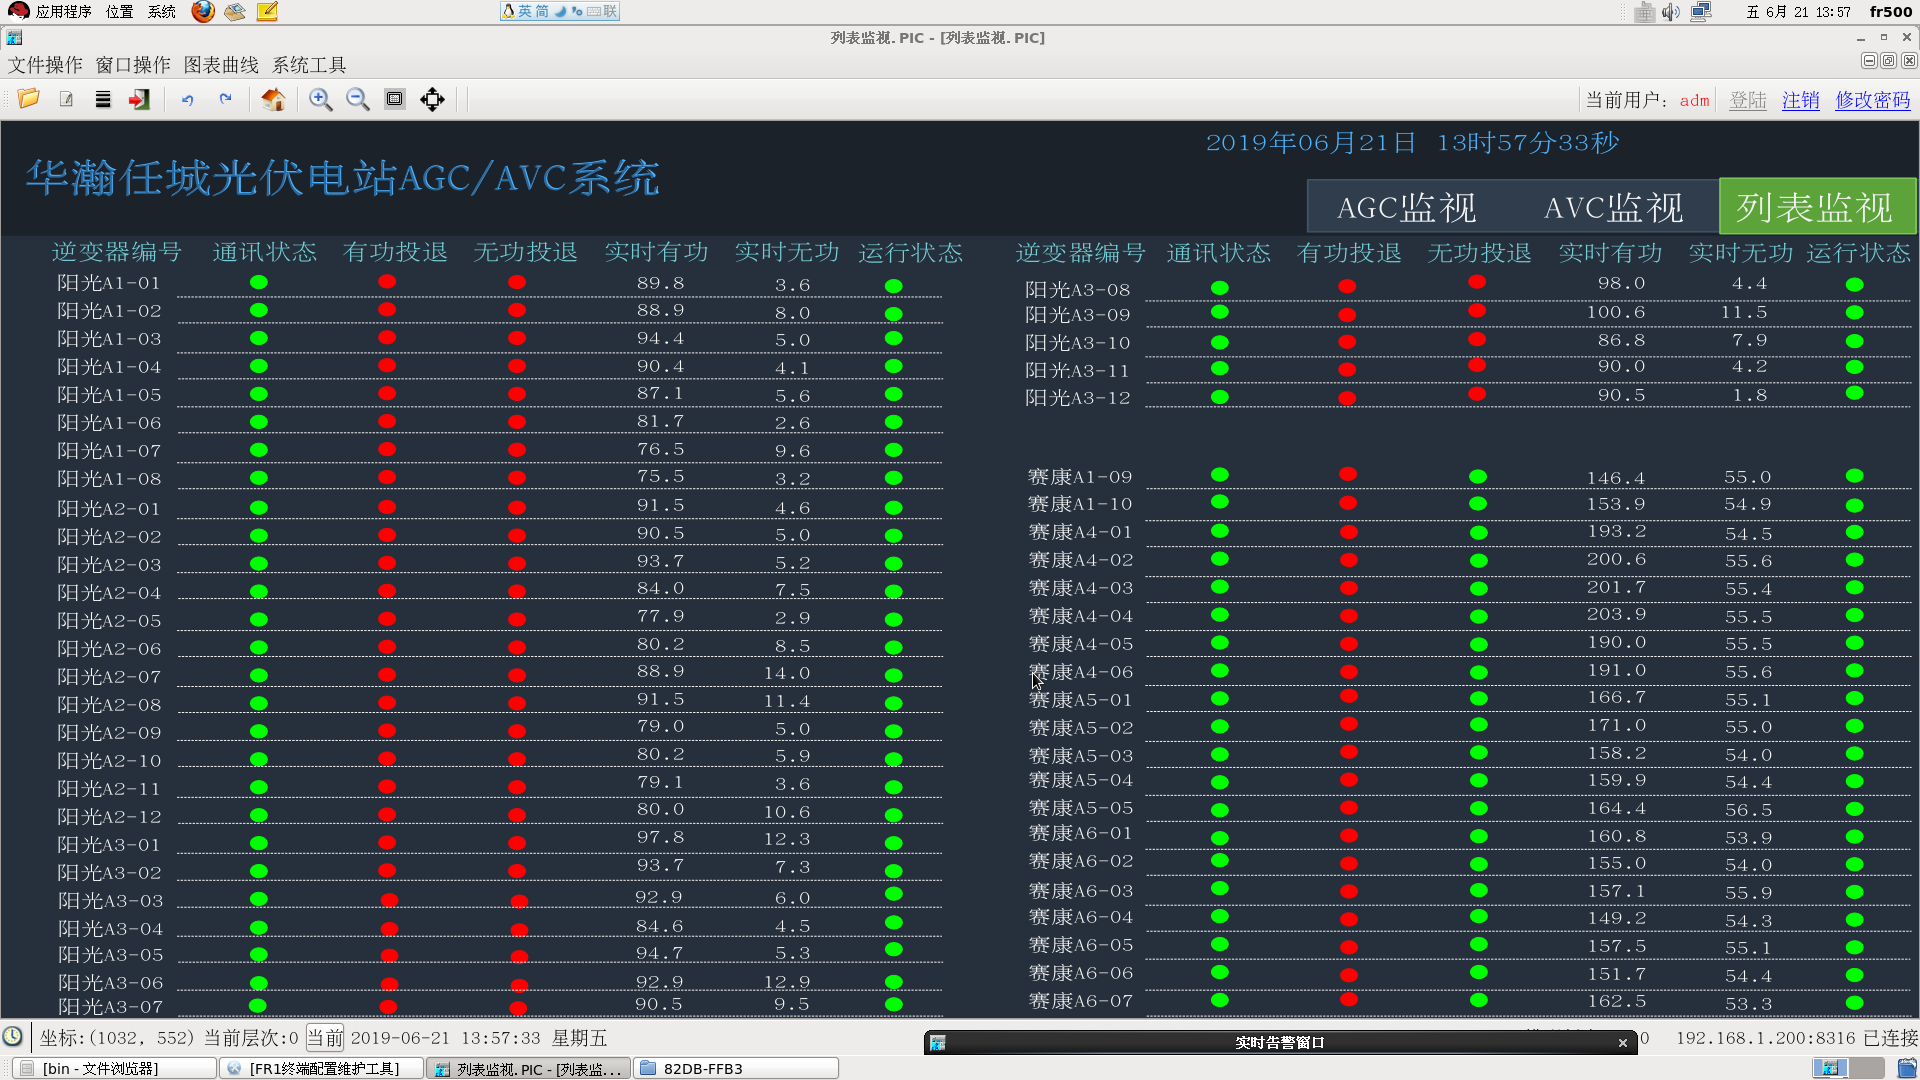Click the edit document toolbar icon
The image size is (1920, 1080).
[x=66, y=99]
